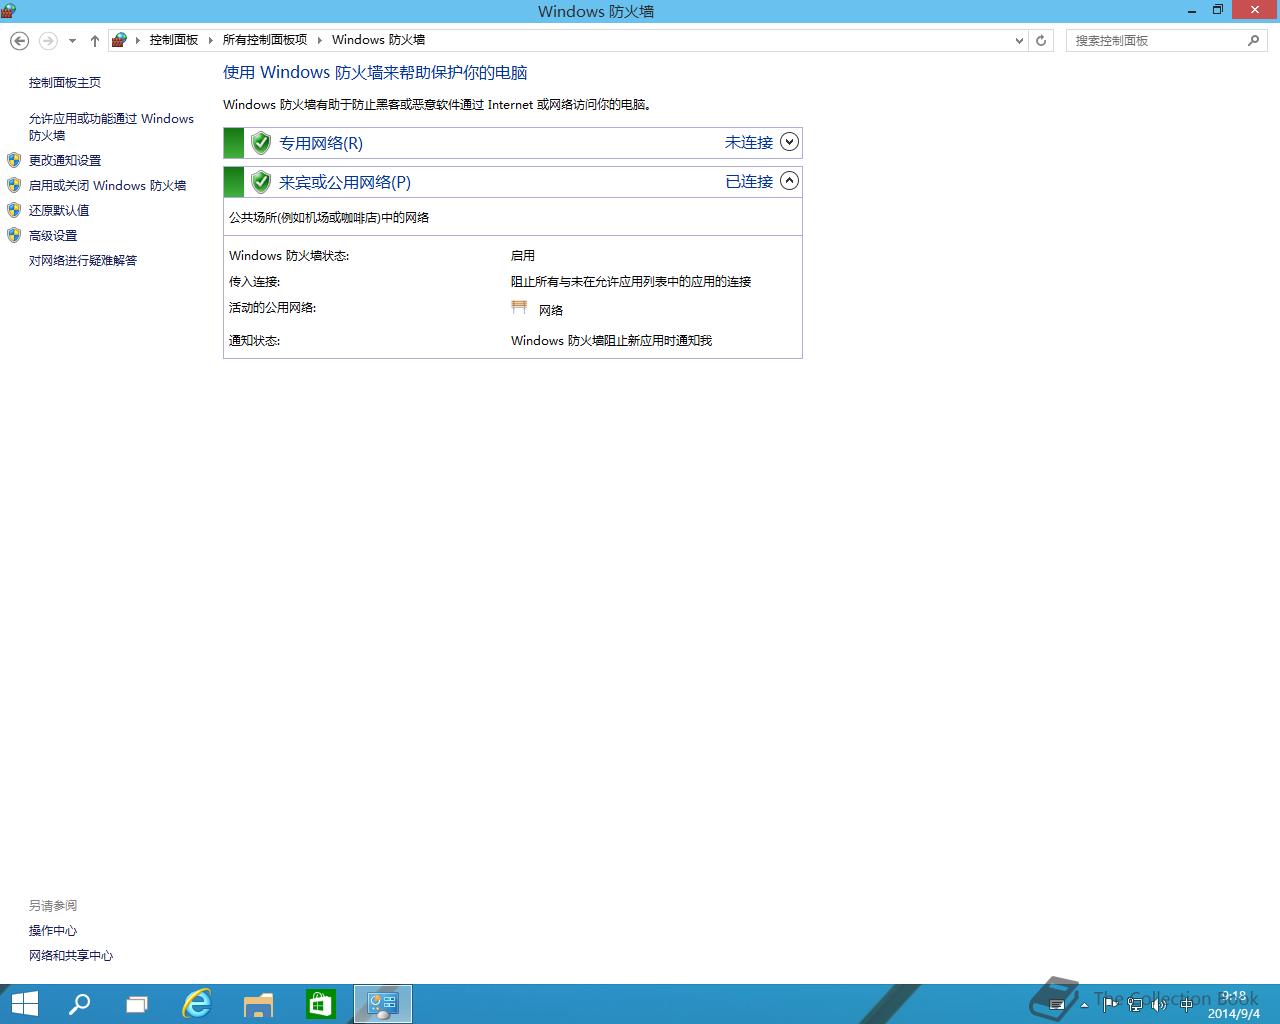Open the 控制面板 breadcrumb
Image resolution: width=1280 pixels, height=1024 pixels.
coord(174,40)
